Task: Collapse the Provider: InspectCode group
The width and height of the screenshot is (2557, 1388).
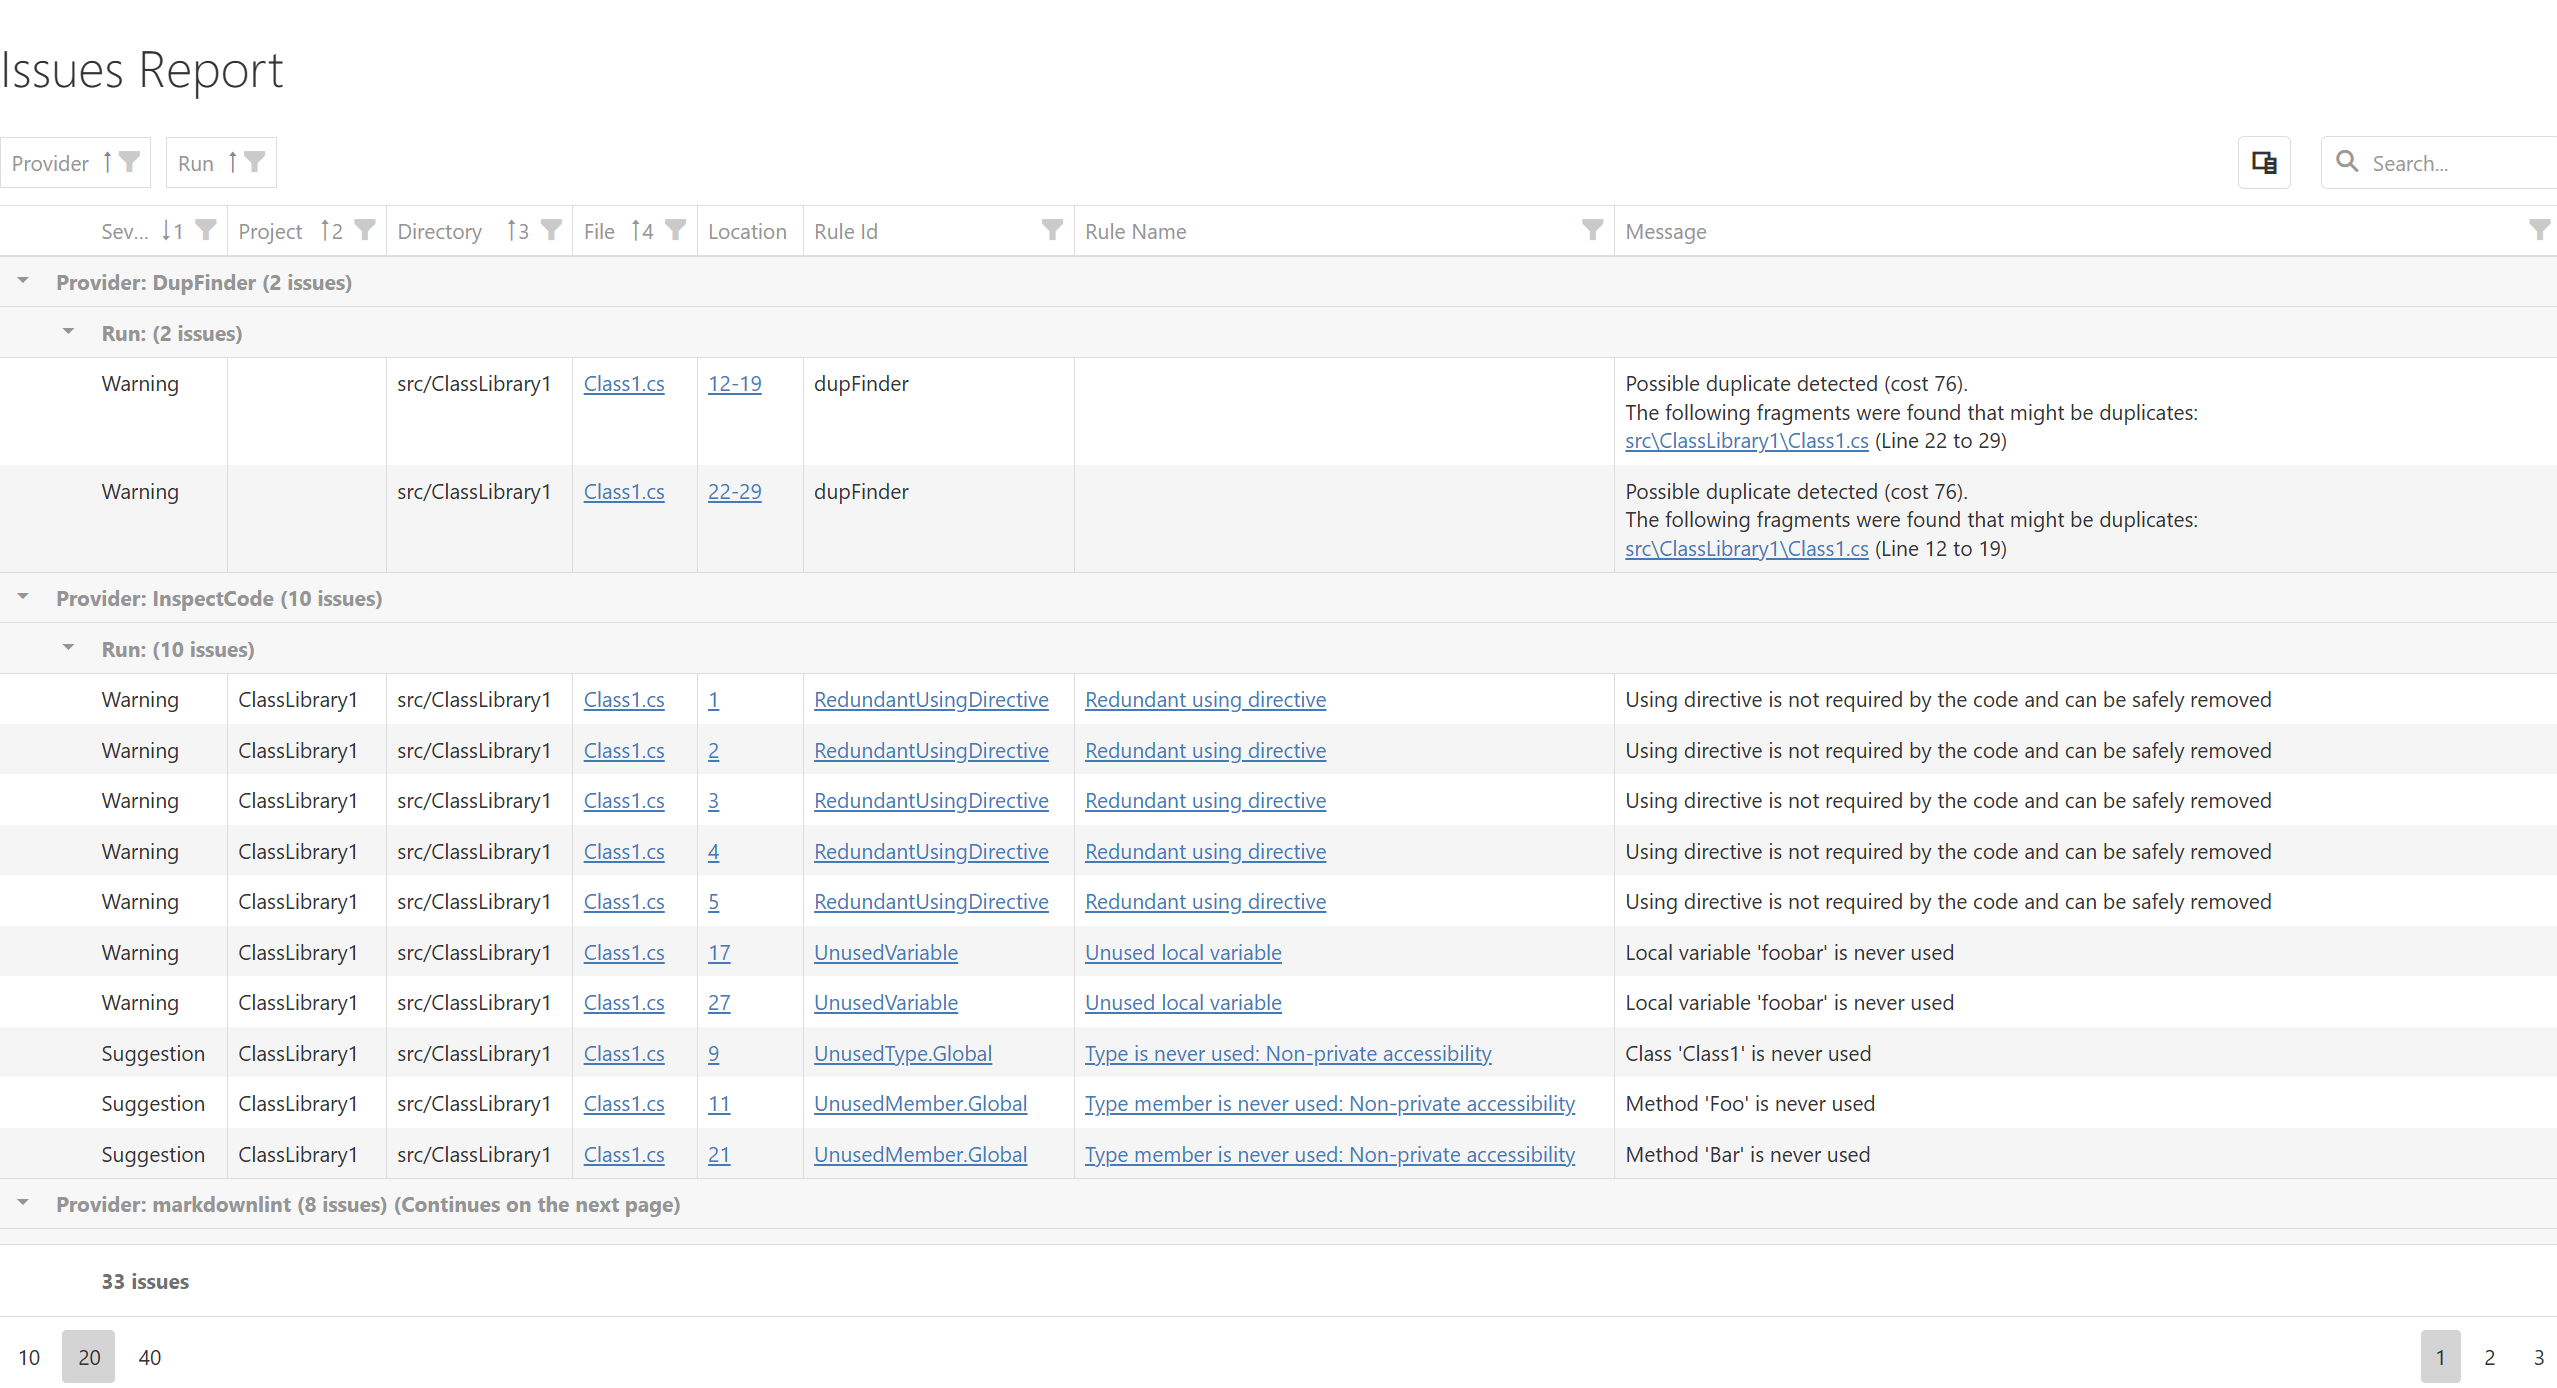Action: [23, 598]
